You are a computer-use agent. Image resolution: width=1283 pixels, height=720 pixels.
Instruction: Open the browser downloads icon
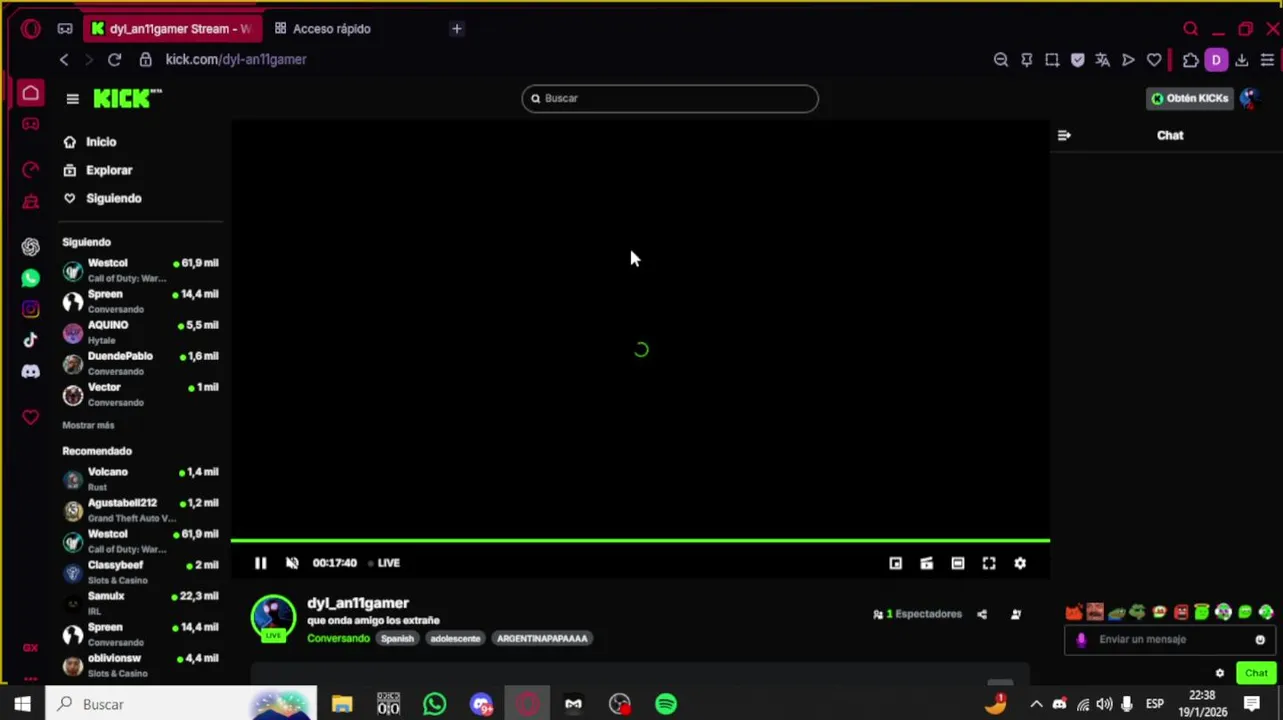pos(1242,60)
